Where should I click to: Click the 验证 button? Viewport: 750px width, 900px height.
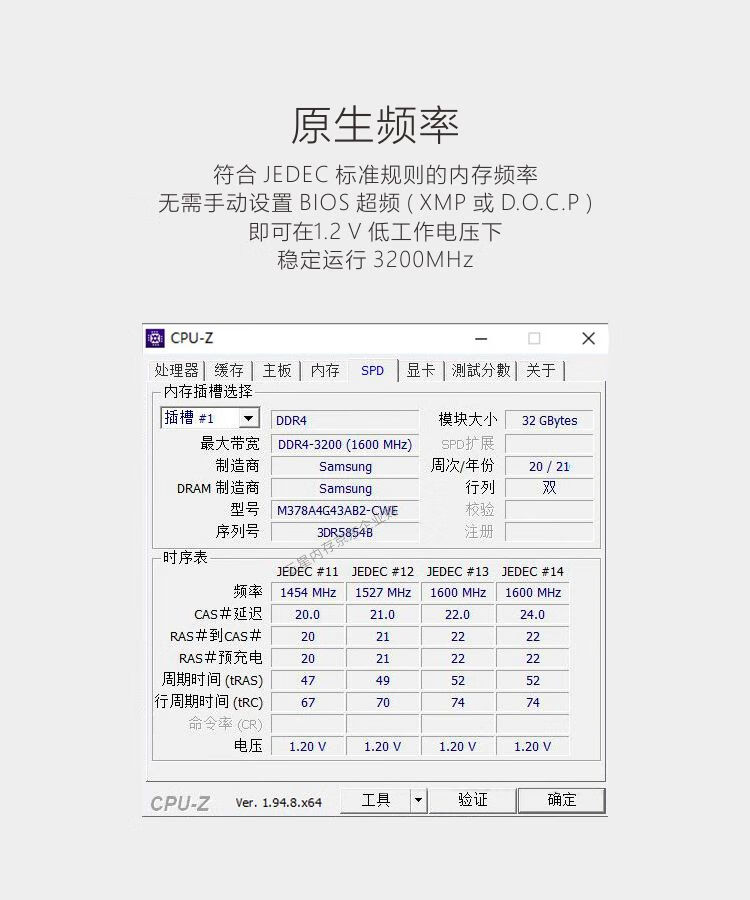472,800
